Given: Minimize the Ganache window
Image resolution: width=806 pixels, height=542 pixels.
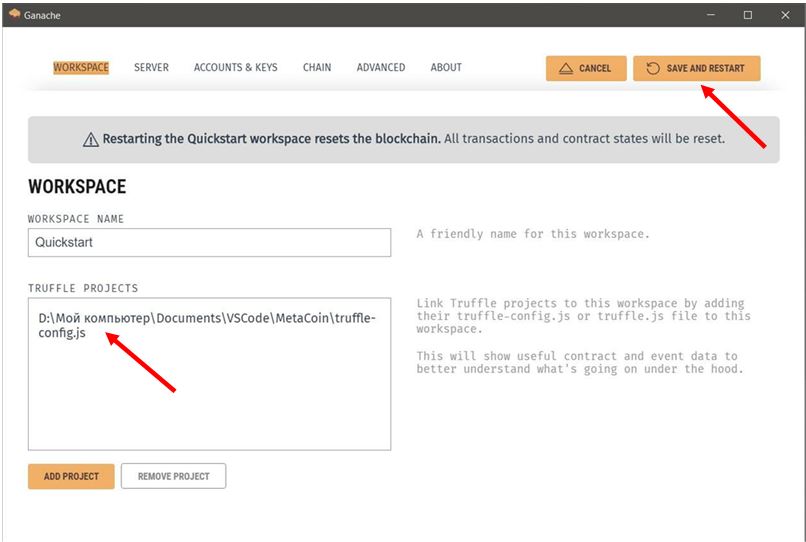Looking at the screenshot, I should [x=711, y=15].
